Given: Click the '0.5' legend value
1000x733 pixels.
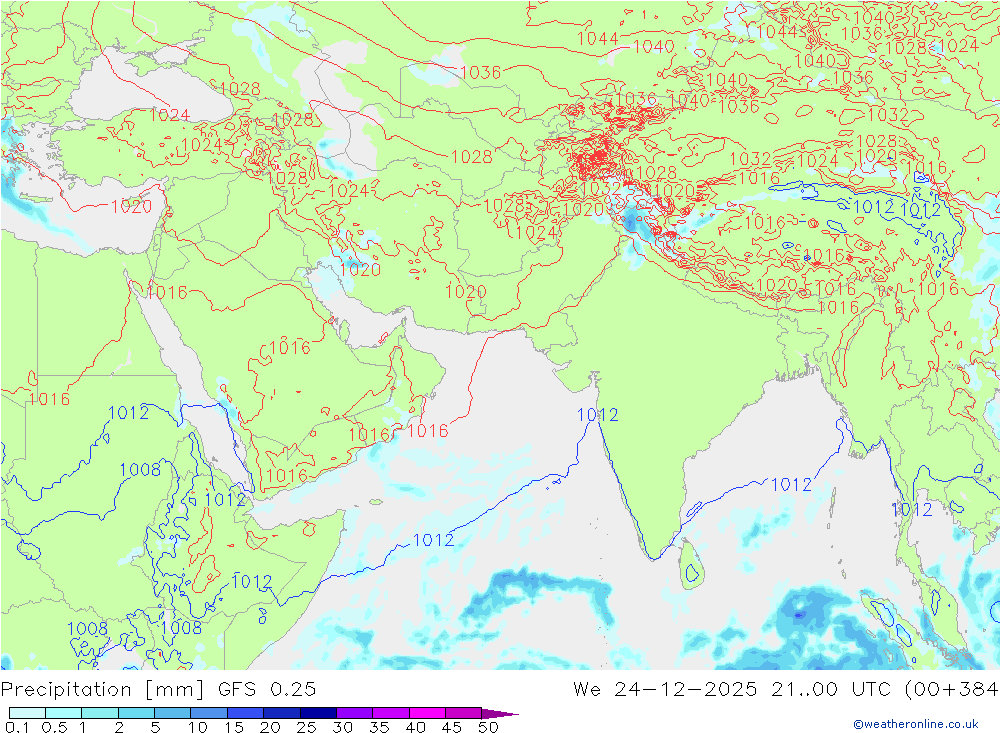Looking at the screenshot, I should (x=54, y=727).
